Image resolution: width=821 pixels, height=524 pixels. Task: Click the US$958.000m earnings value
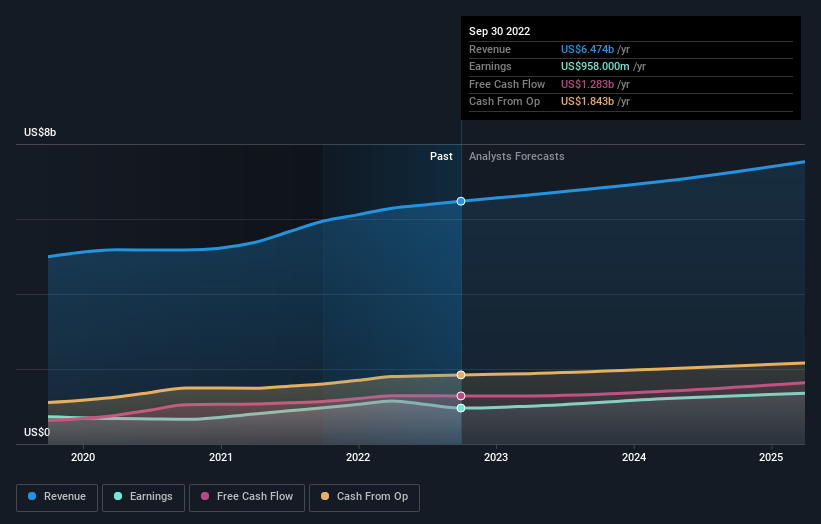point(595,66)
